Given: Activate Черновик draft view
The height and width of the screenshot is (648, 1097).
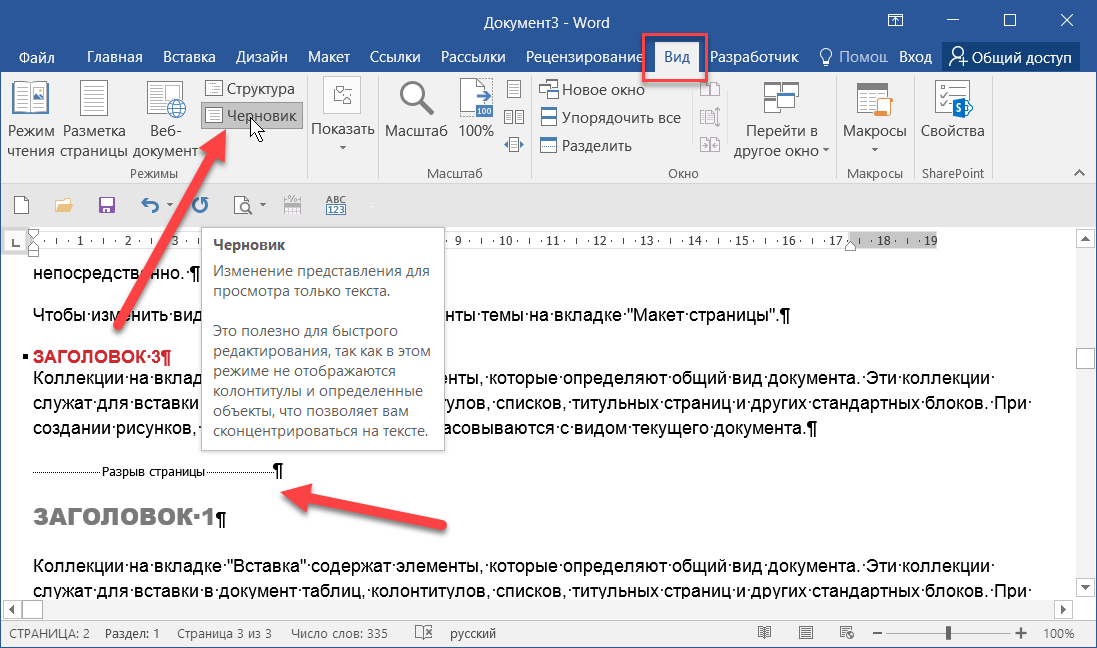Looking at the screenshot, I should pos(252,116).
